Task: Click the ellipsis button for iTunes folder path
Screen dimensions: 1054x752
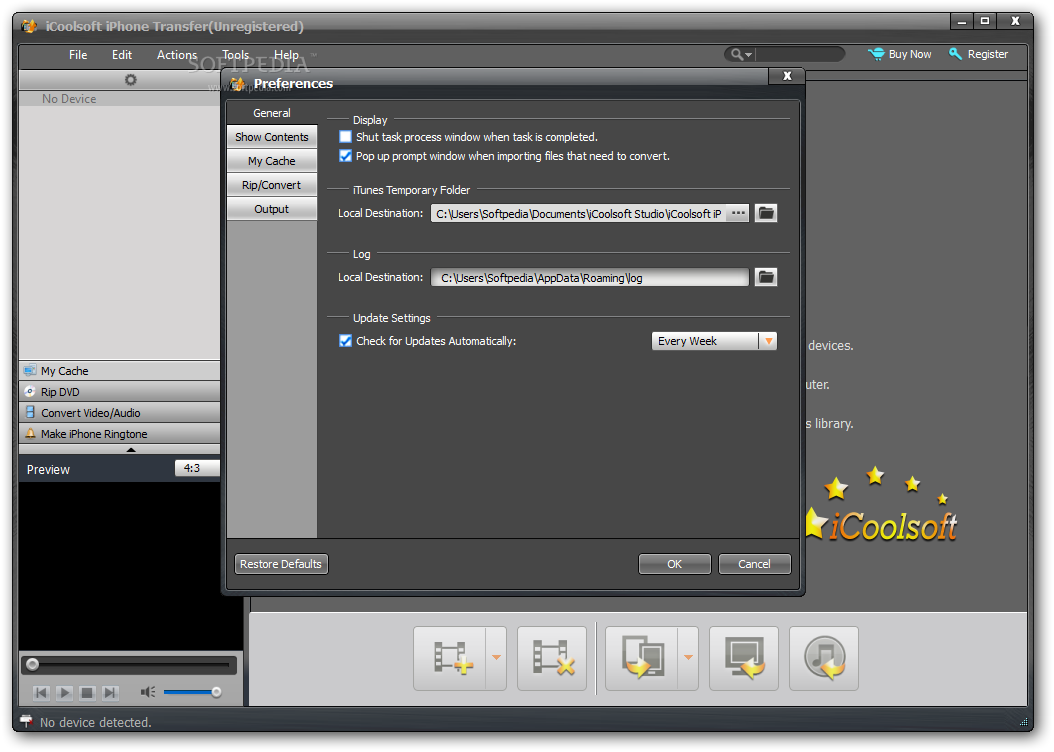Action: [737, 213]
